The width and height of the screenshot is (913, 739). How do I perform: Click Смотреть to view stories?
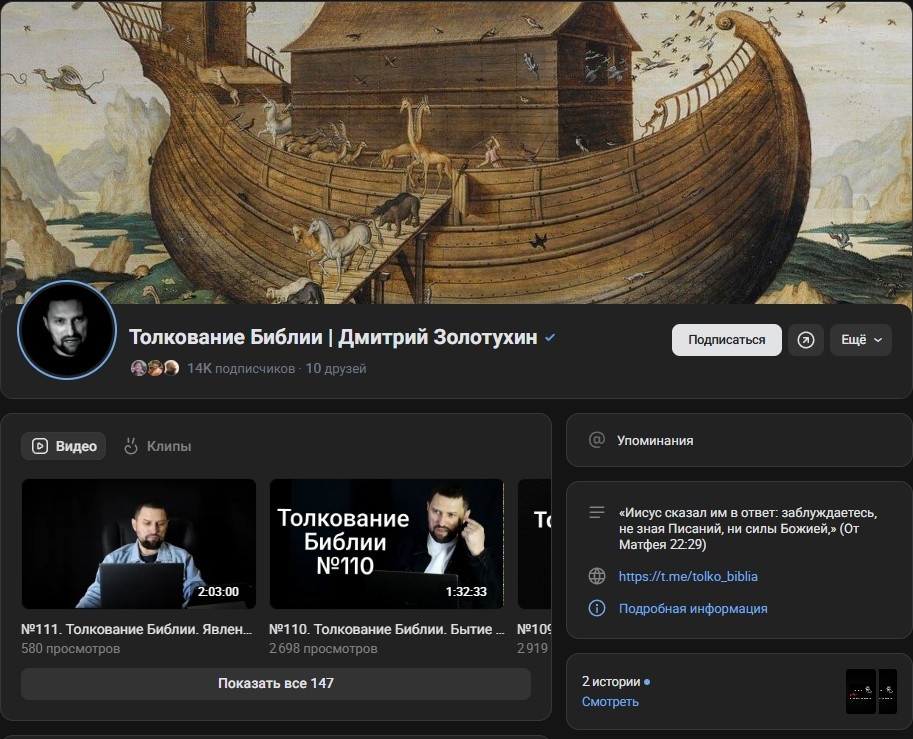tap(610, 702)
